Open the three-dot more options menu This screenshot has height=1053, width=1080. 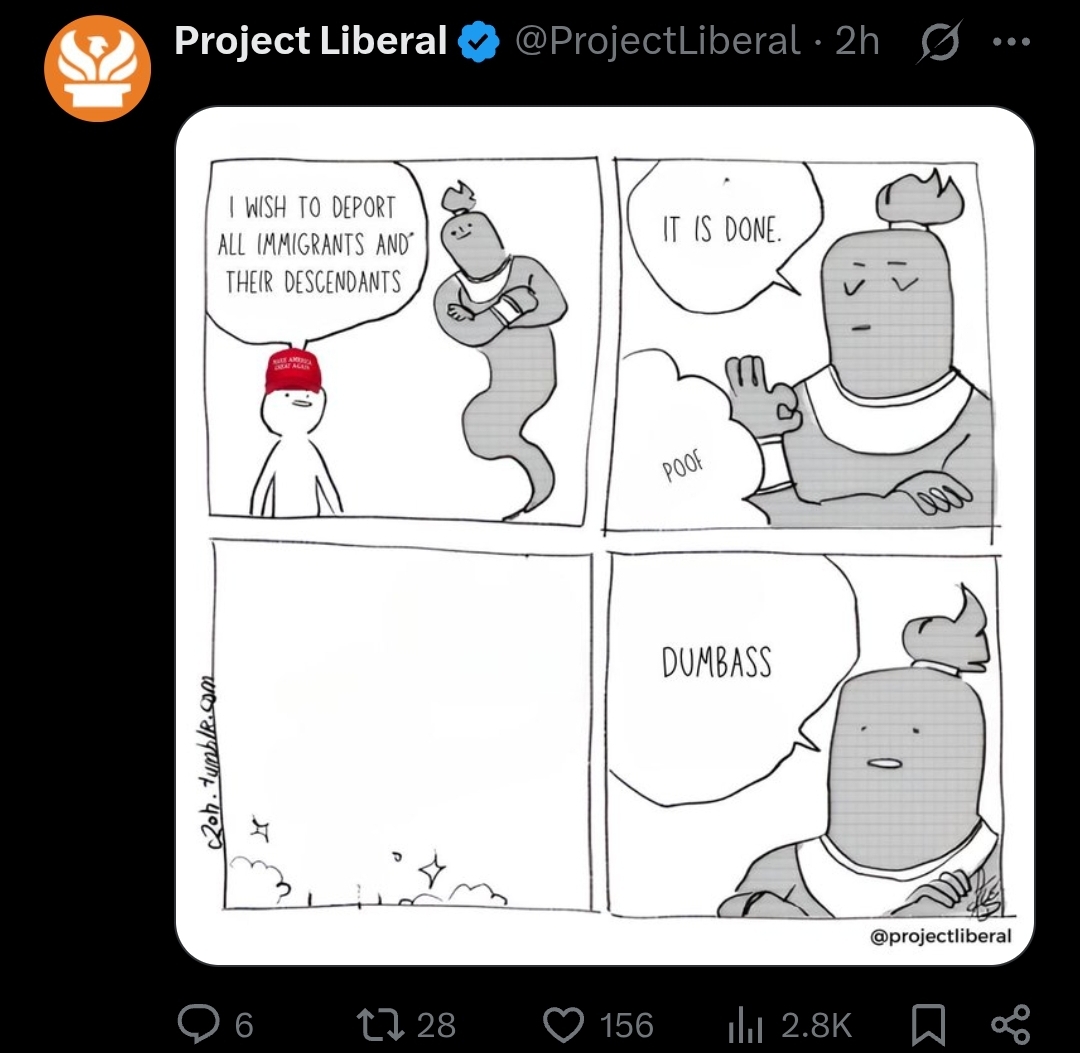click(x=1011, y=41)
